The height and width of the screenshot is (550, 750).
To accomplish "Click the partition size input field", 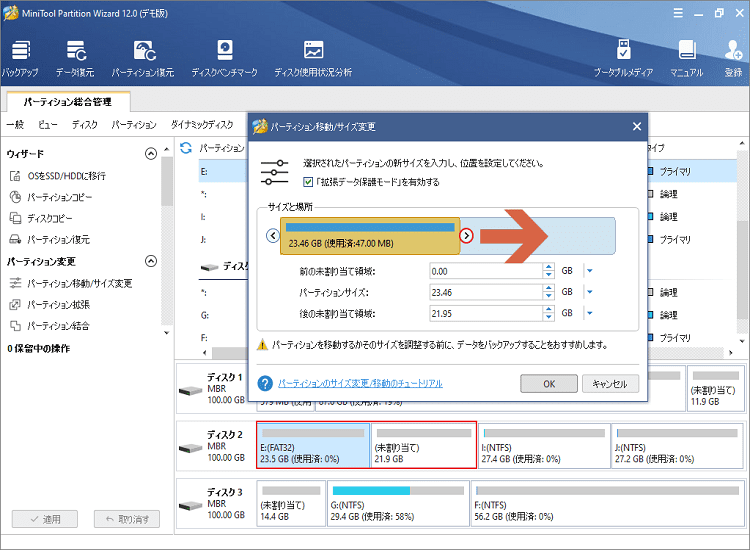I will [485, 292].
